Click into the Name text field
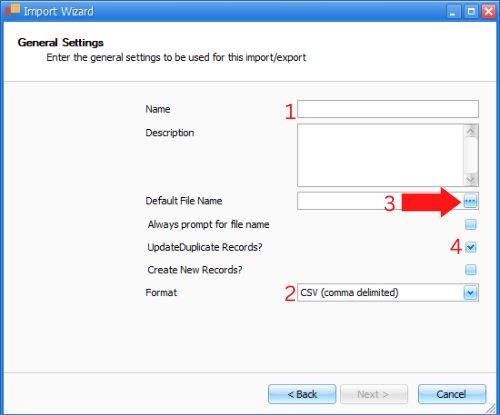Screen dimensions: 500x415 click(x=388, y=109)
